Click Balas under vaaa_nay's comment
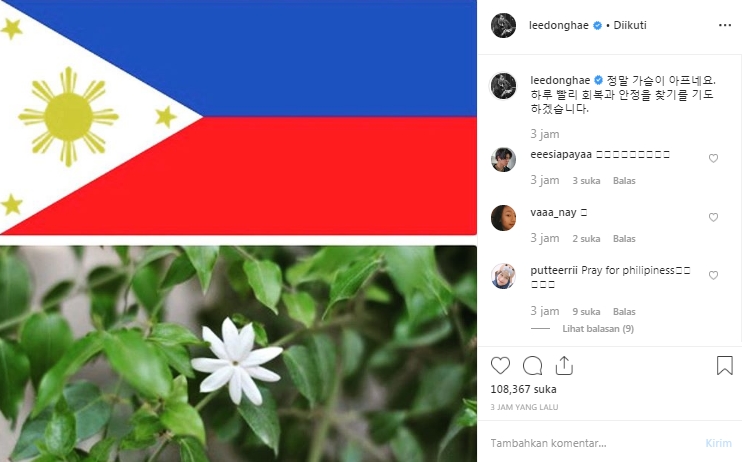This screenshot has height=462, width=742. (624, 239)
